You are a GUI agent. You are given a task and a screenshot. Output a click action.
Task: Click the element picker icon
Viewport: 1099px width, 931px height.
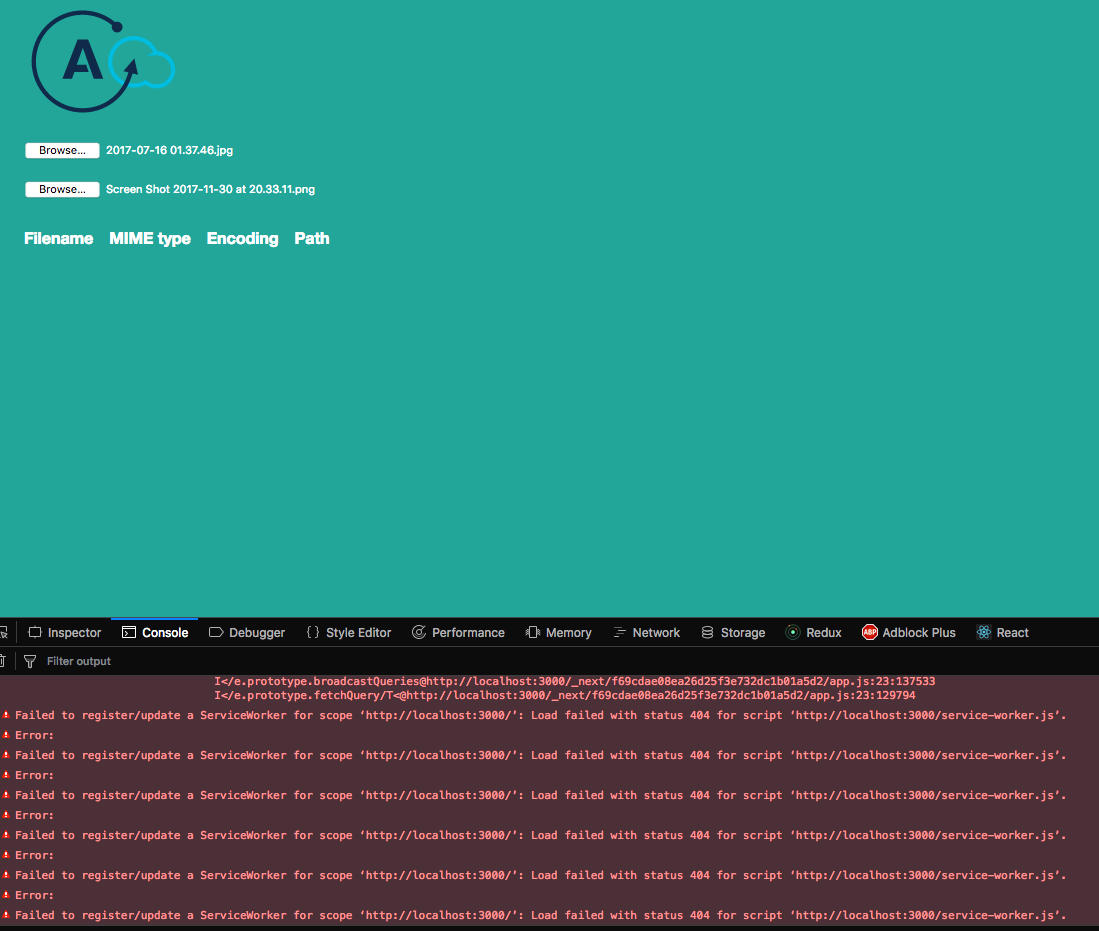[4, 633]
